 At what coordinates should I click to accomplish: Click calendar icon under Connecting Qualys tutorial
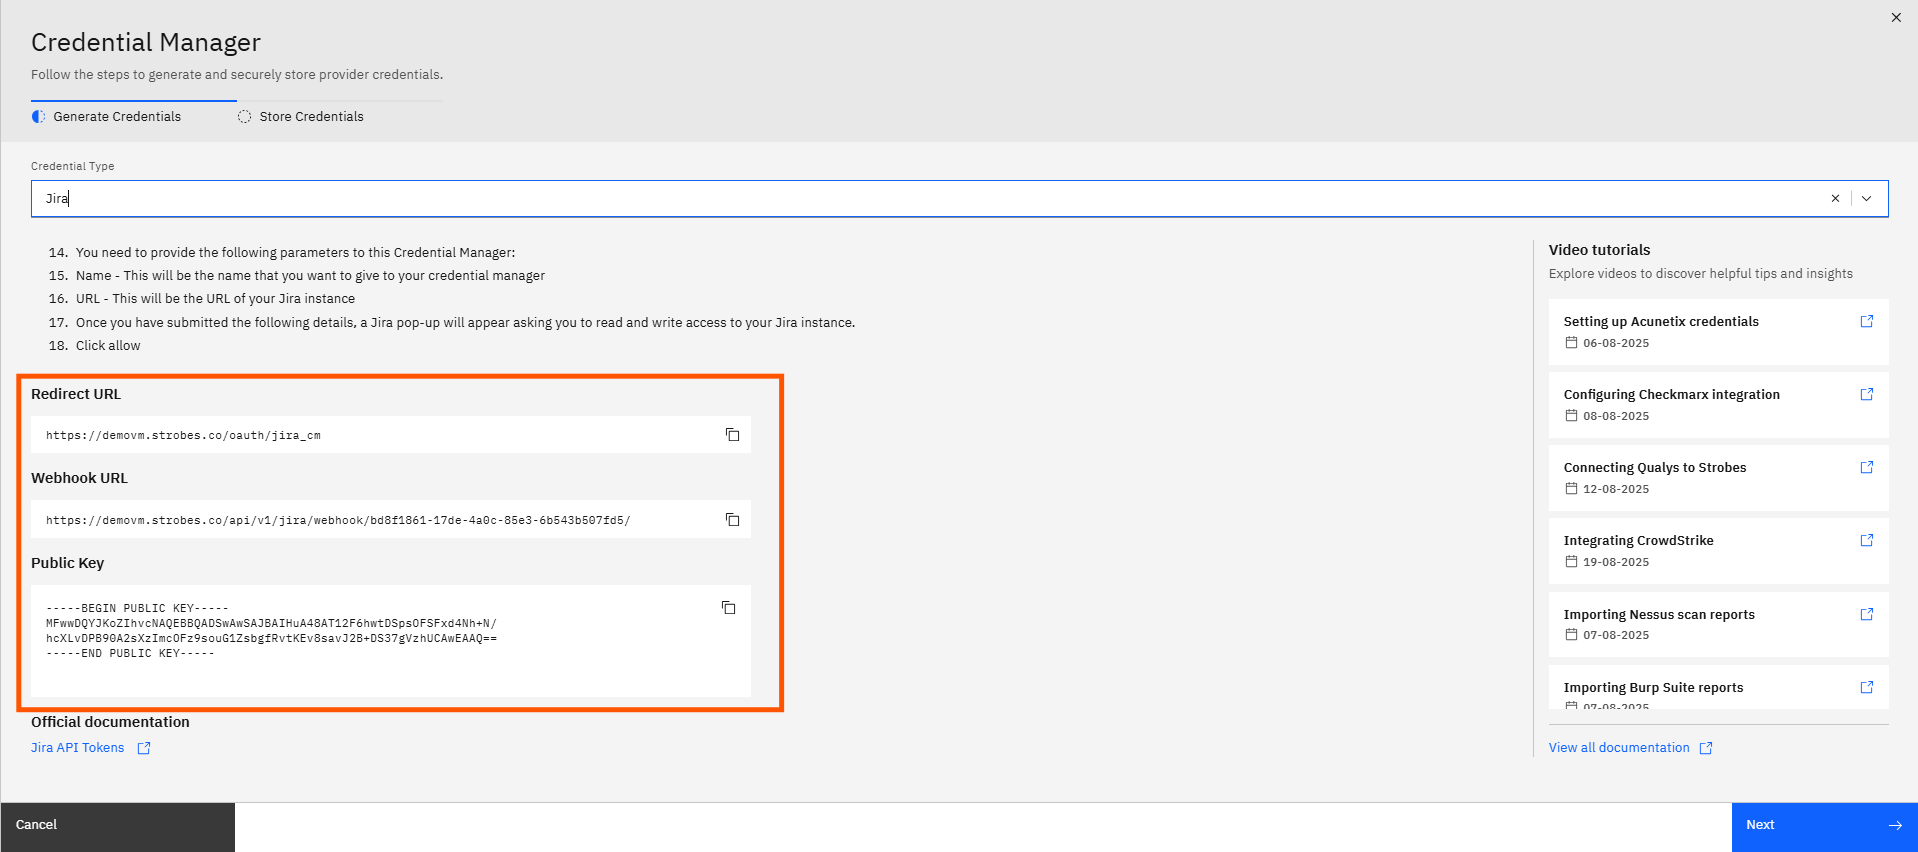(x=1571, y=489)
